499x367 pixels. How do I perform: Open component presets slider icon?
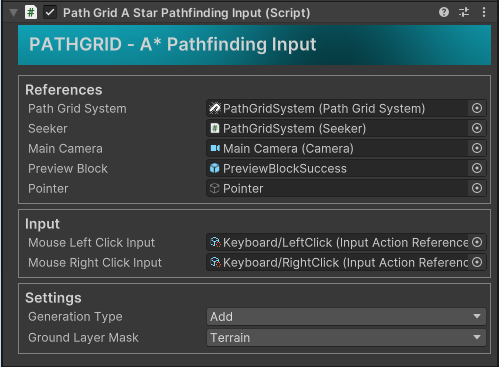pos(464,13)
